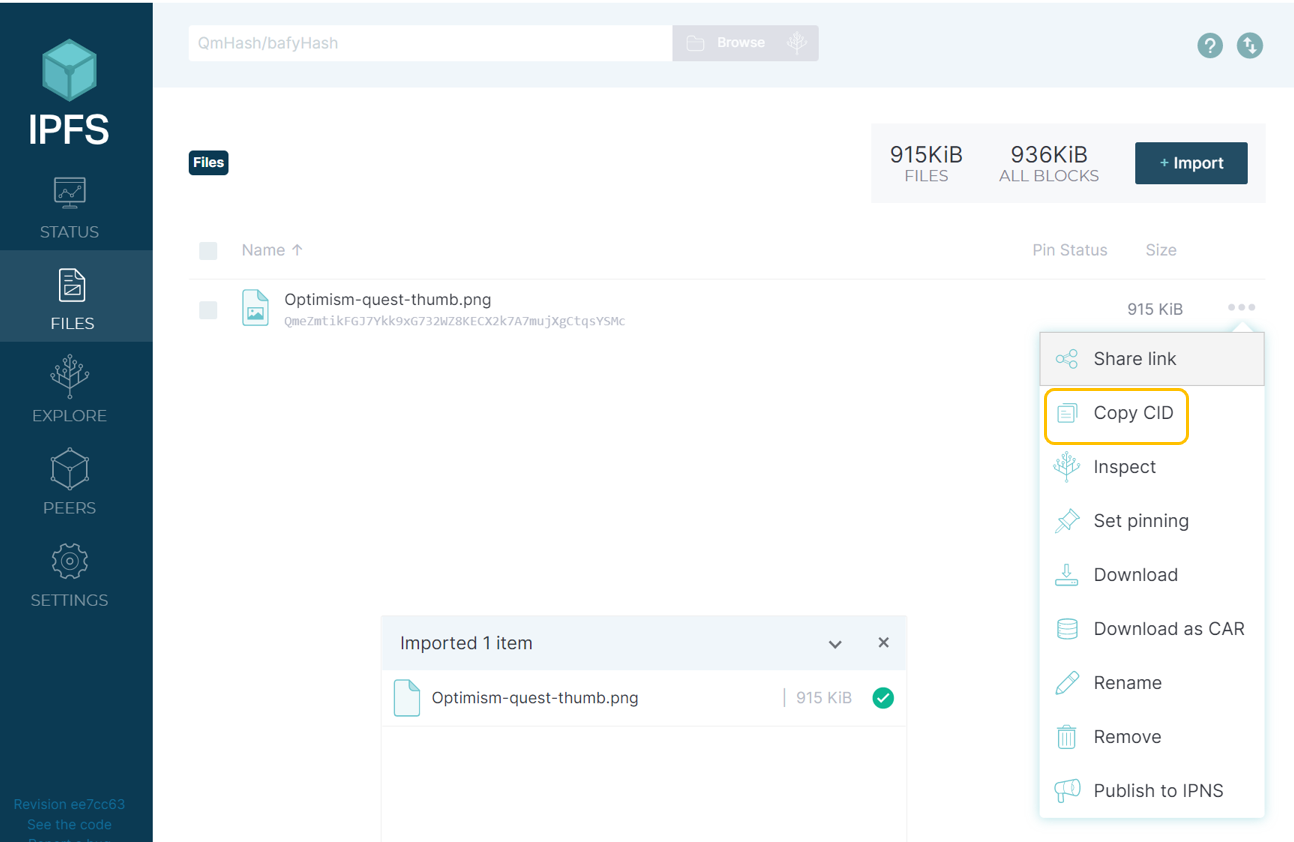1294x842 pixels.
Task: Select Set pinning menu option
Action: click(x=1140, y=521)
